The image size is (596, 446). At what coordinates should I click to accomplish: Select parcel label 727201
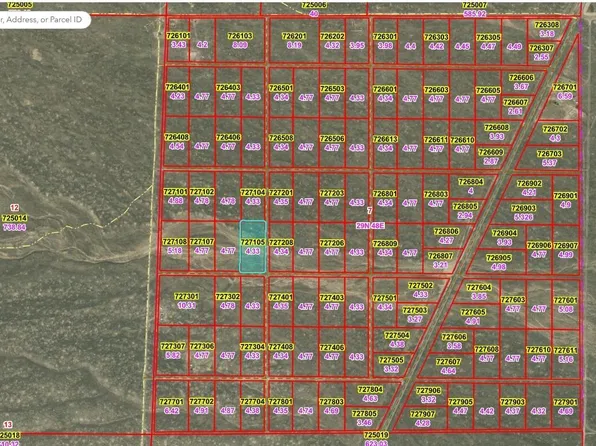coord(281,193)
